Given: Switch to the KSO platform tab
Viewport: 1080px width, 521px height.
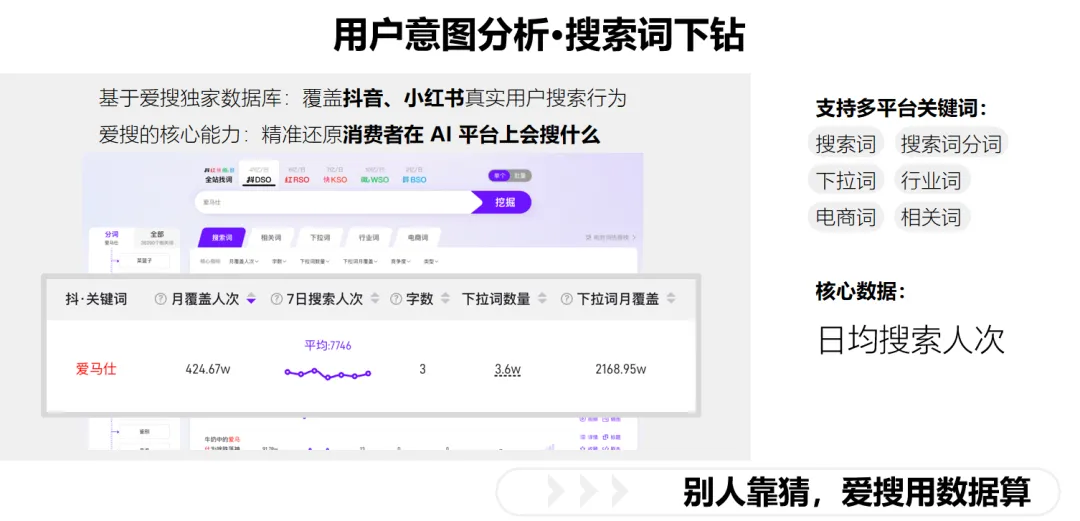Looking at the screenshot, I should tap(335, 176).
